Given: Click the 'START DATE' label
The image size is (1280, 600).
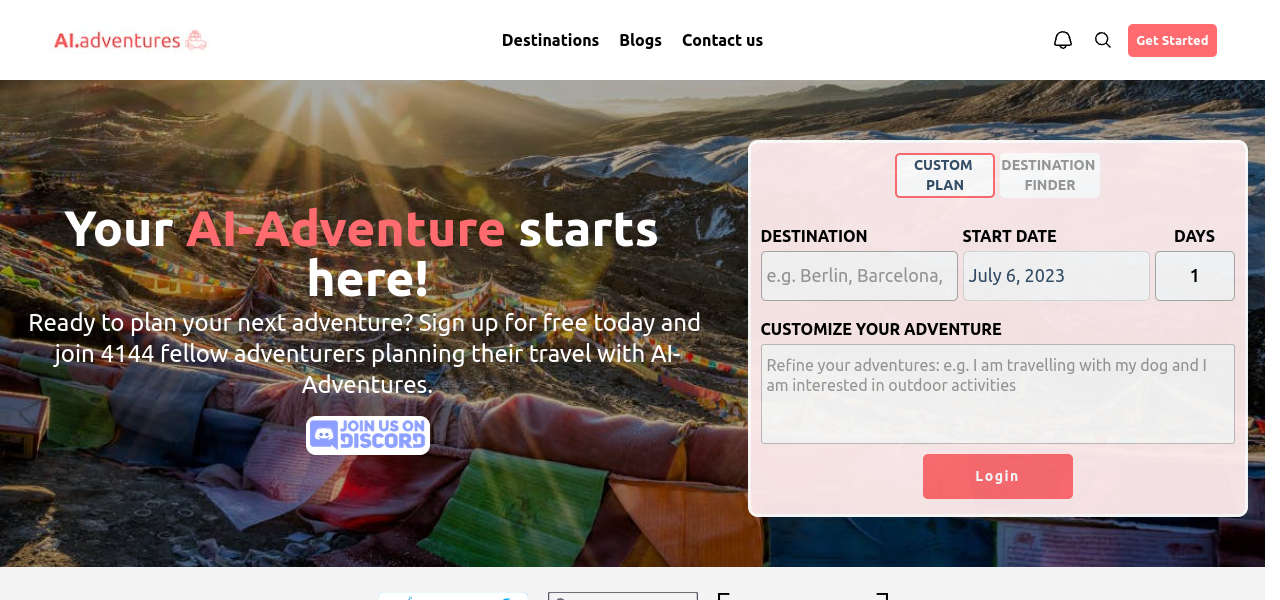Looking at the screenshot, I should (1009, 236).
